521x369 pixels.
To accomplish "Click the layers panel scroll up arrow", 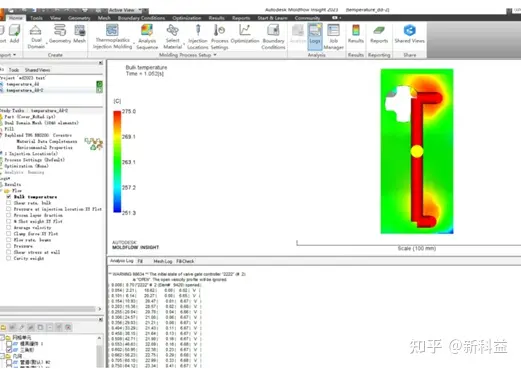I will (99, 338).
